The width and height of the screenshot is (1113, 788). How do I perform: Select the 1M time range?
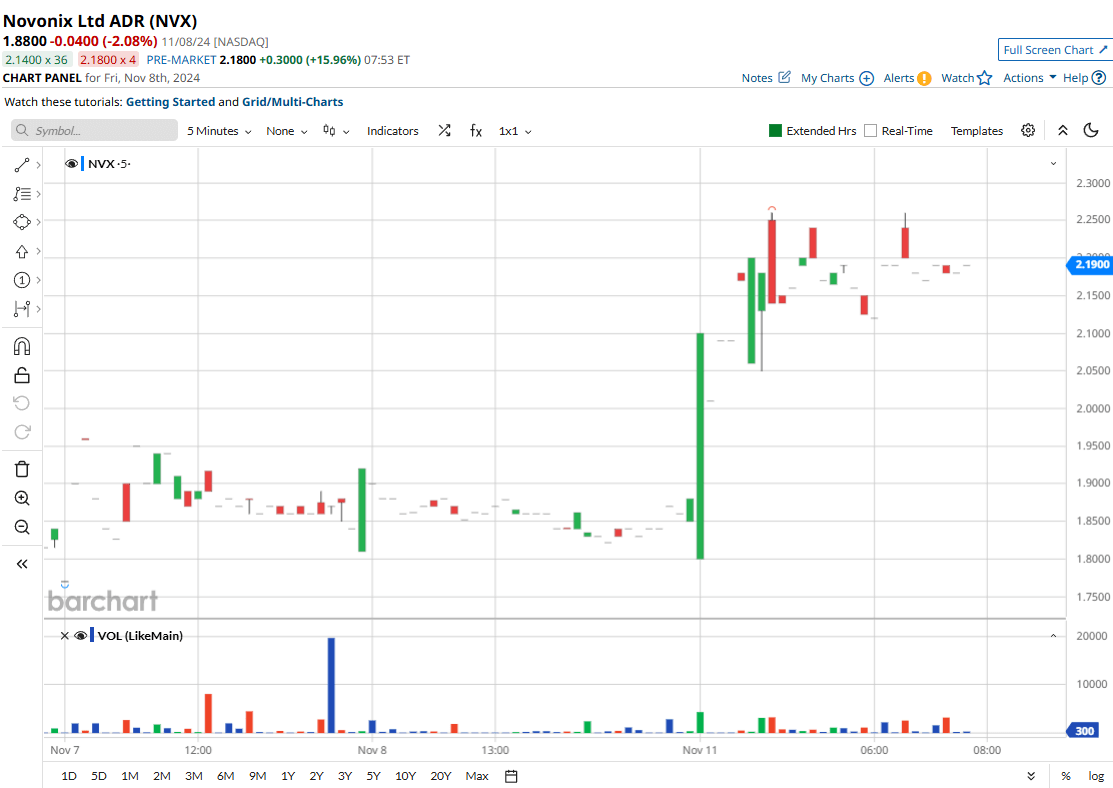point(130,776)
